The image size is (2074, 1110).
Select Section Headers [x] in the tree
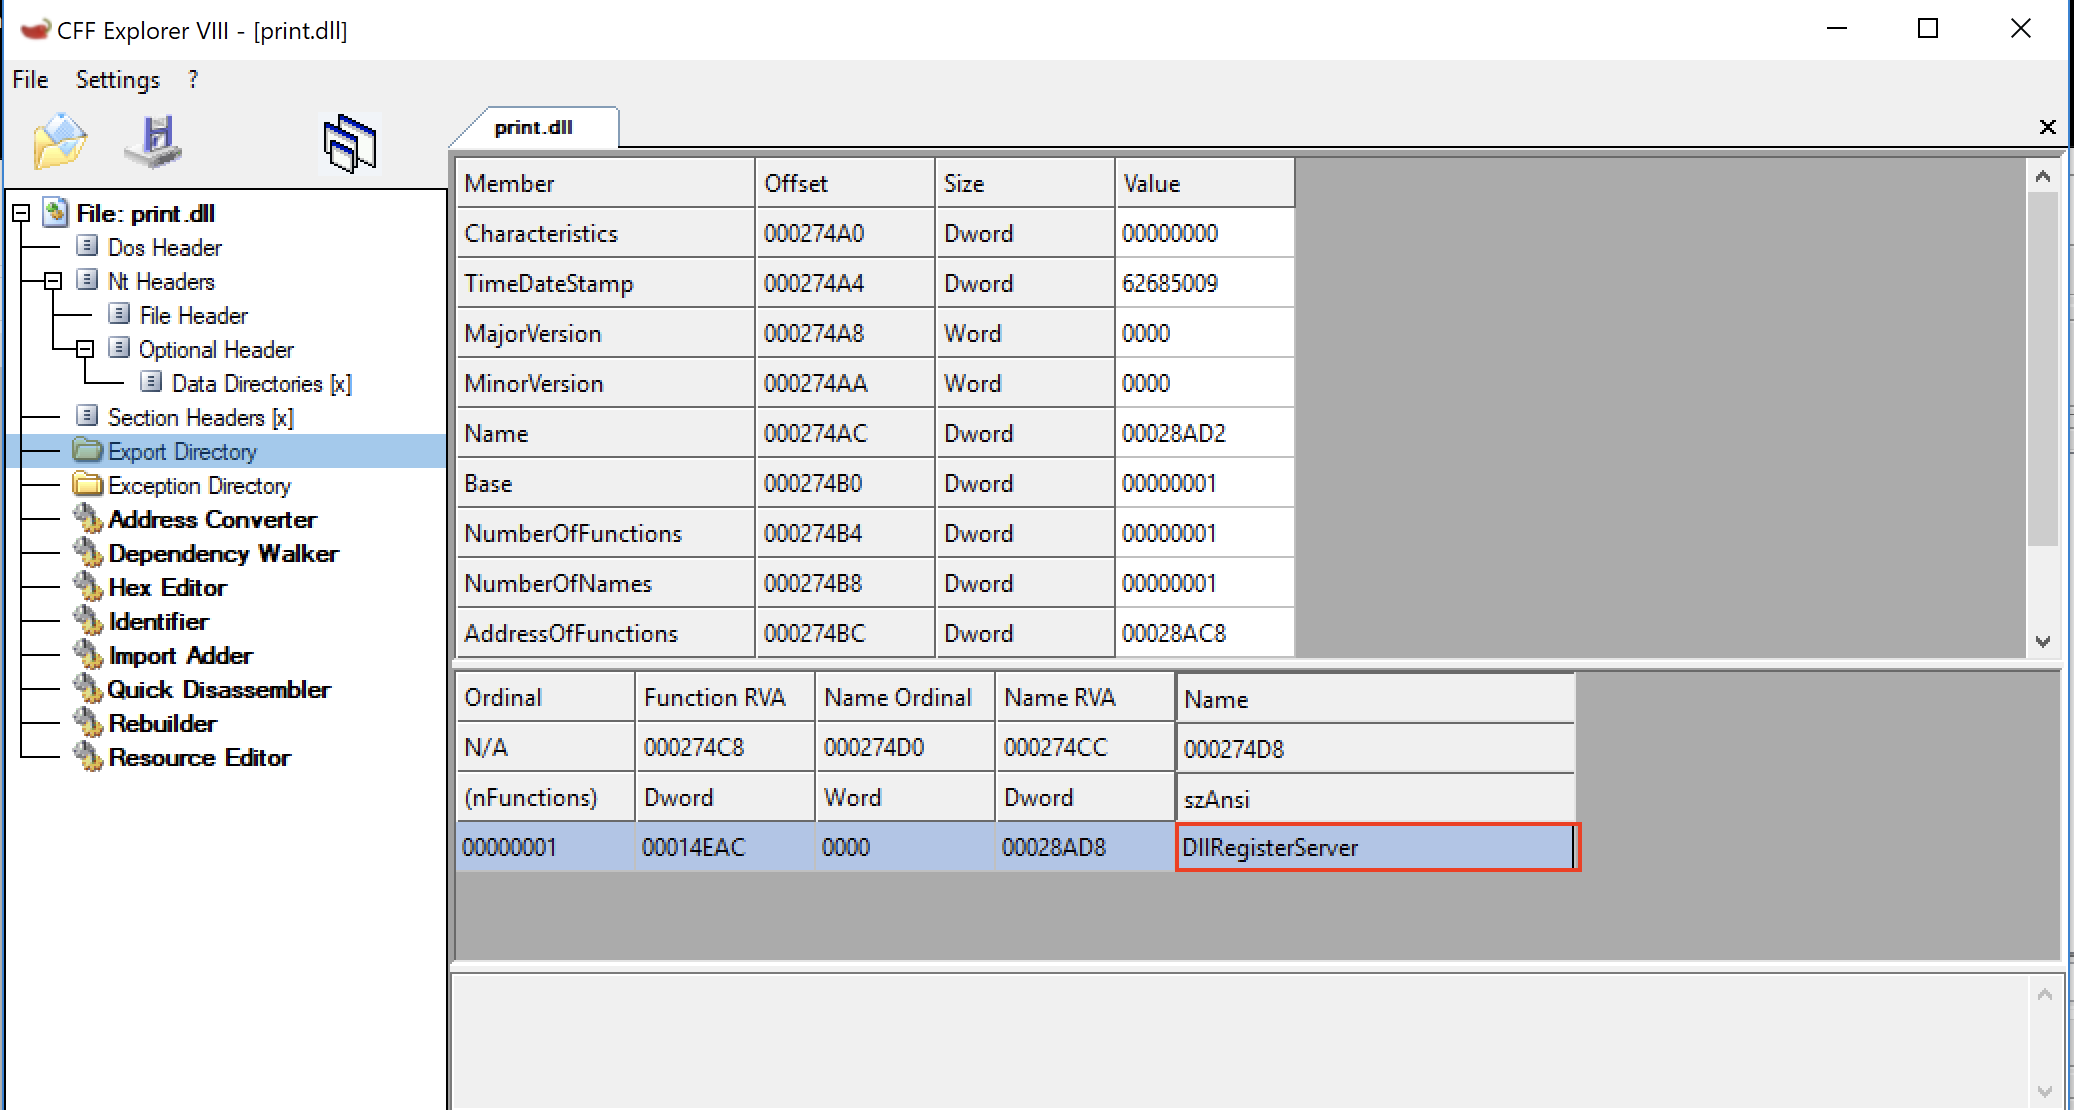click(x=200, y=417)
